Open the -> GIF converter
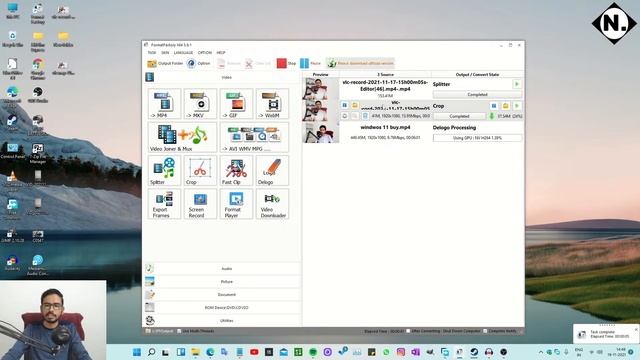The height and width of the screenshot is (360, 640). tap(236, 104)
